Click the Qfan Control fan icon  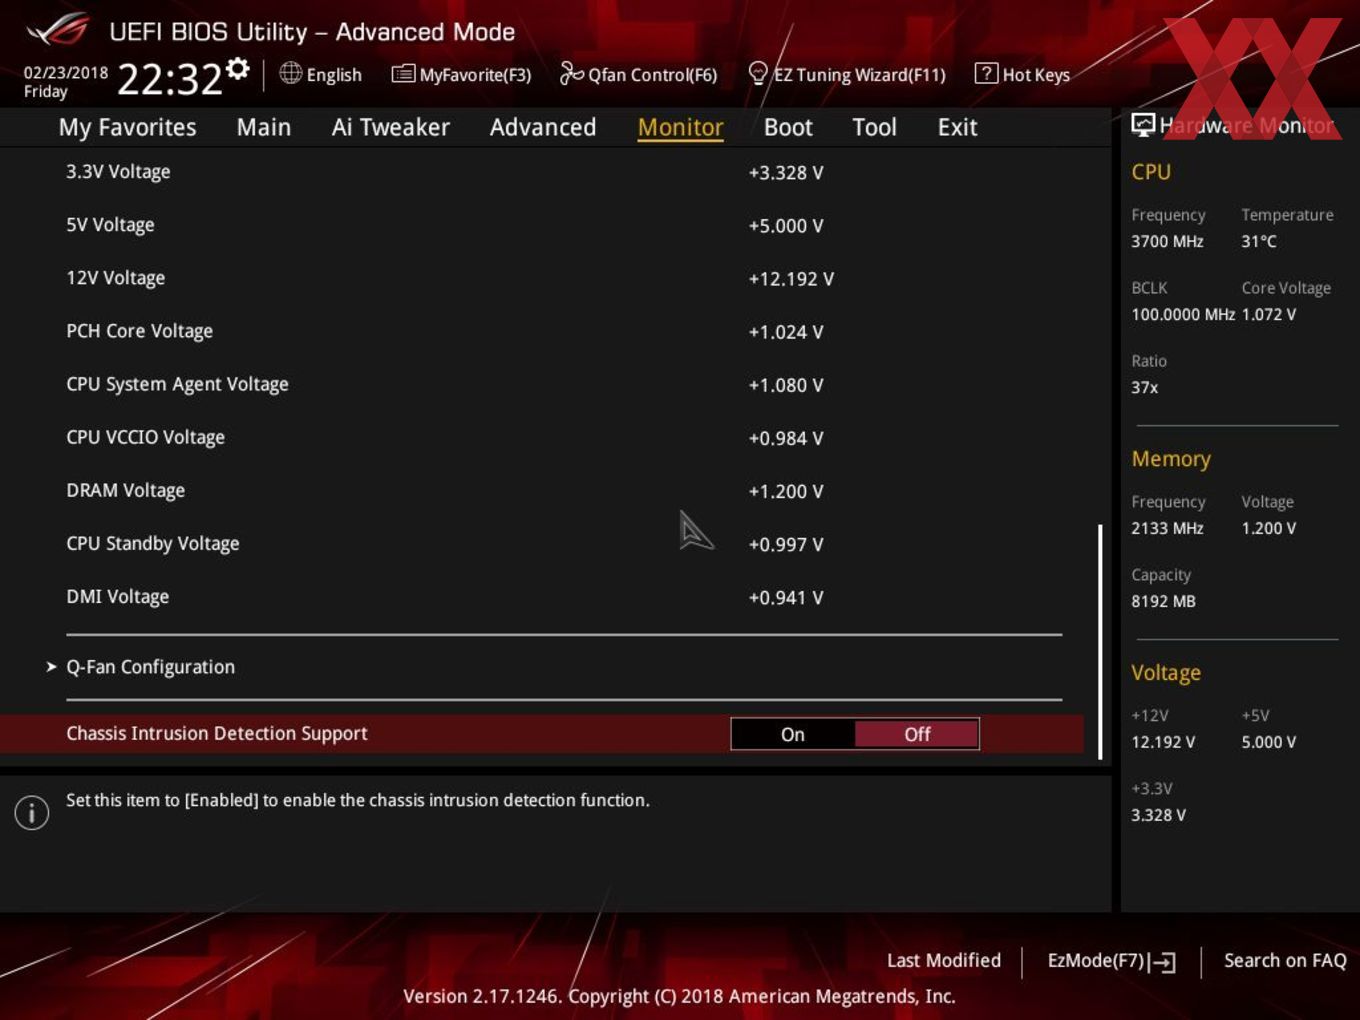coord(571,73)
